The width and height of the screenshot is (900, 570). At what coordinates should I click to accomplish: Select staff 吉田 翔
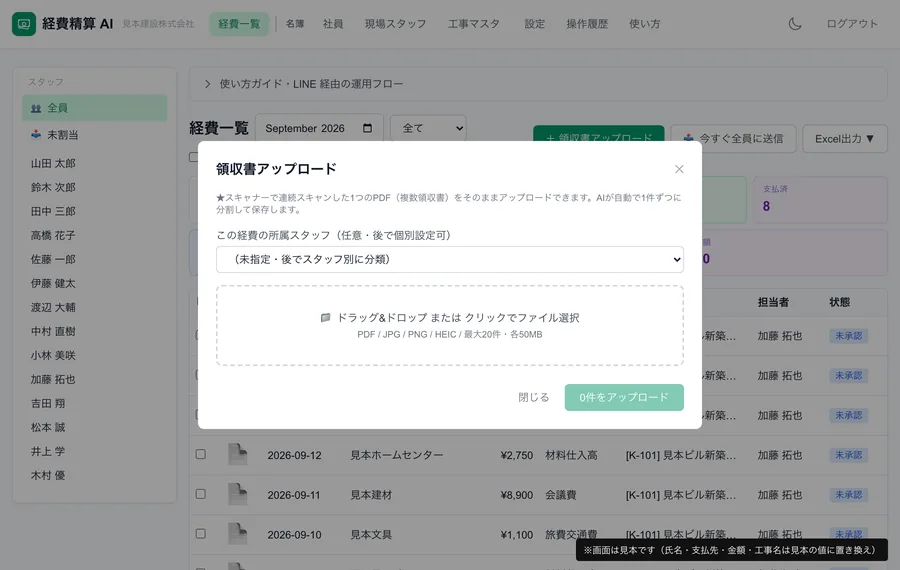[x=48, y=404]
